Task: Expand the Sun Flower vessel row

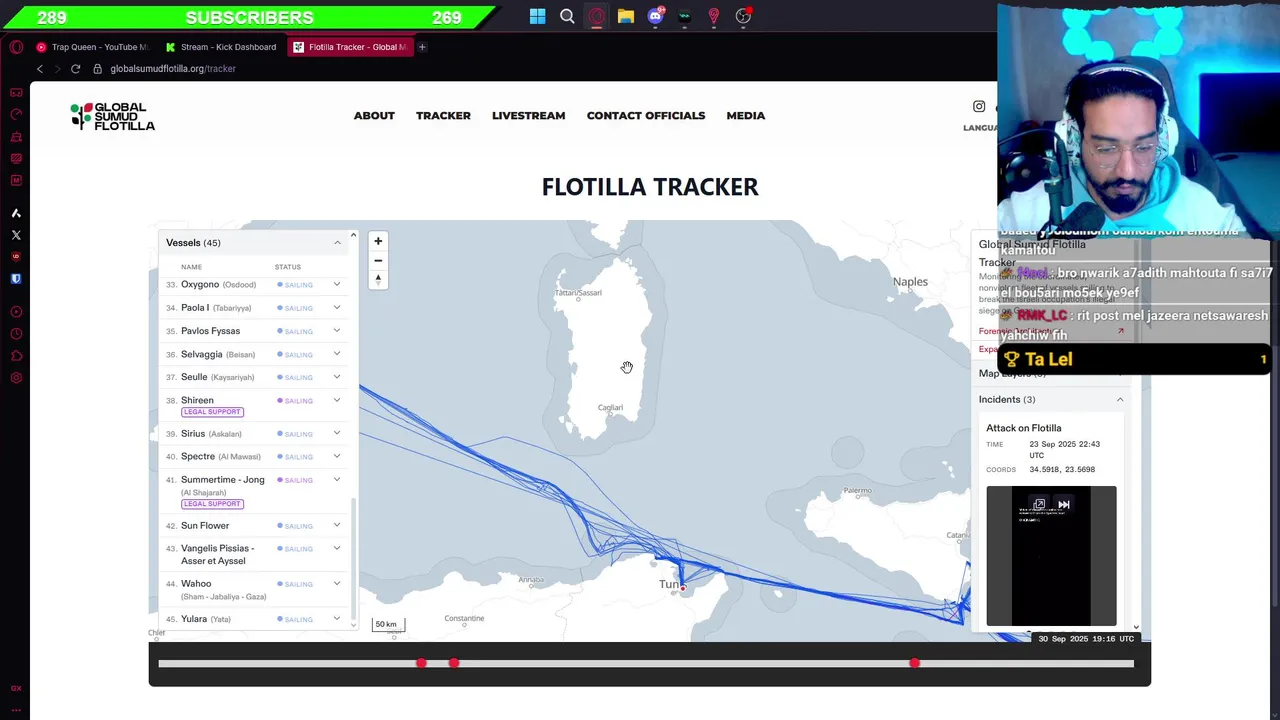Action: click(x=337, y=525)
